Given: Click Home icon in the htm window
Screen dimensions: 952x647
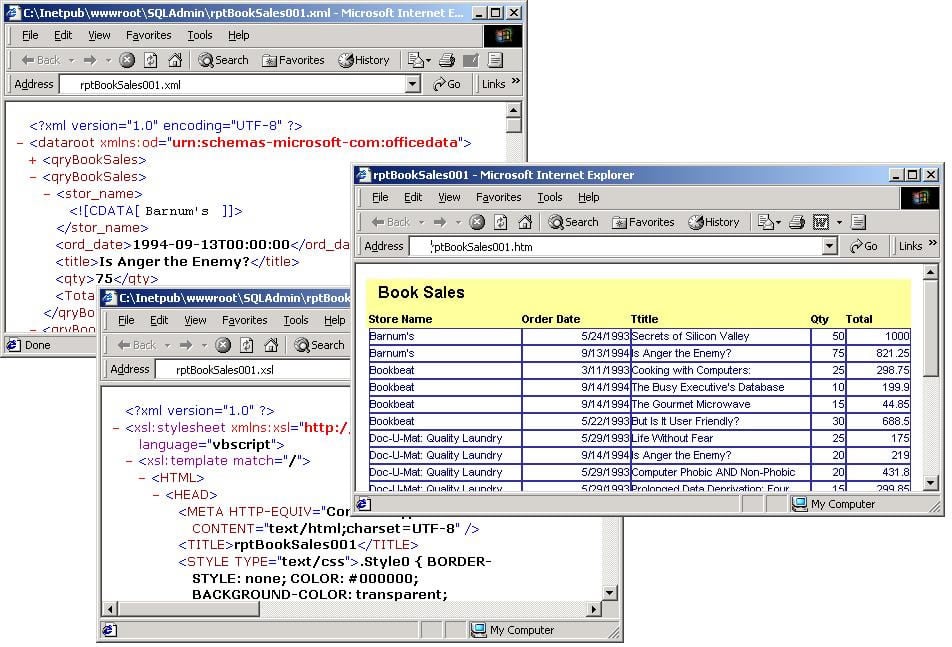Looking at the screenshot, I should (x=525, y=222).
